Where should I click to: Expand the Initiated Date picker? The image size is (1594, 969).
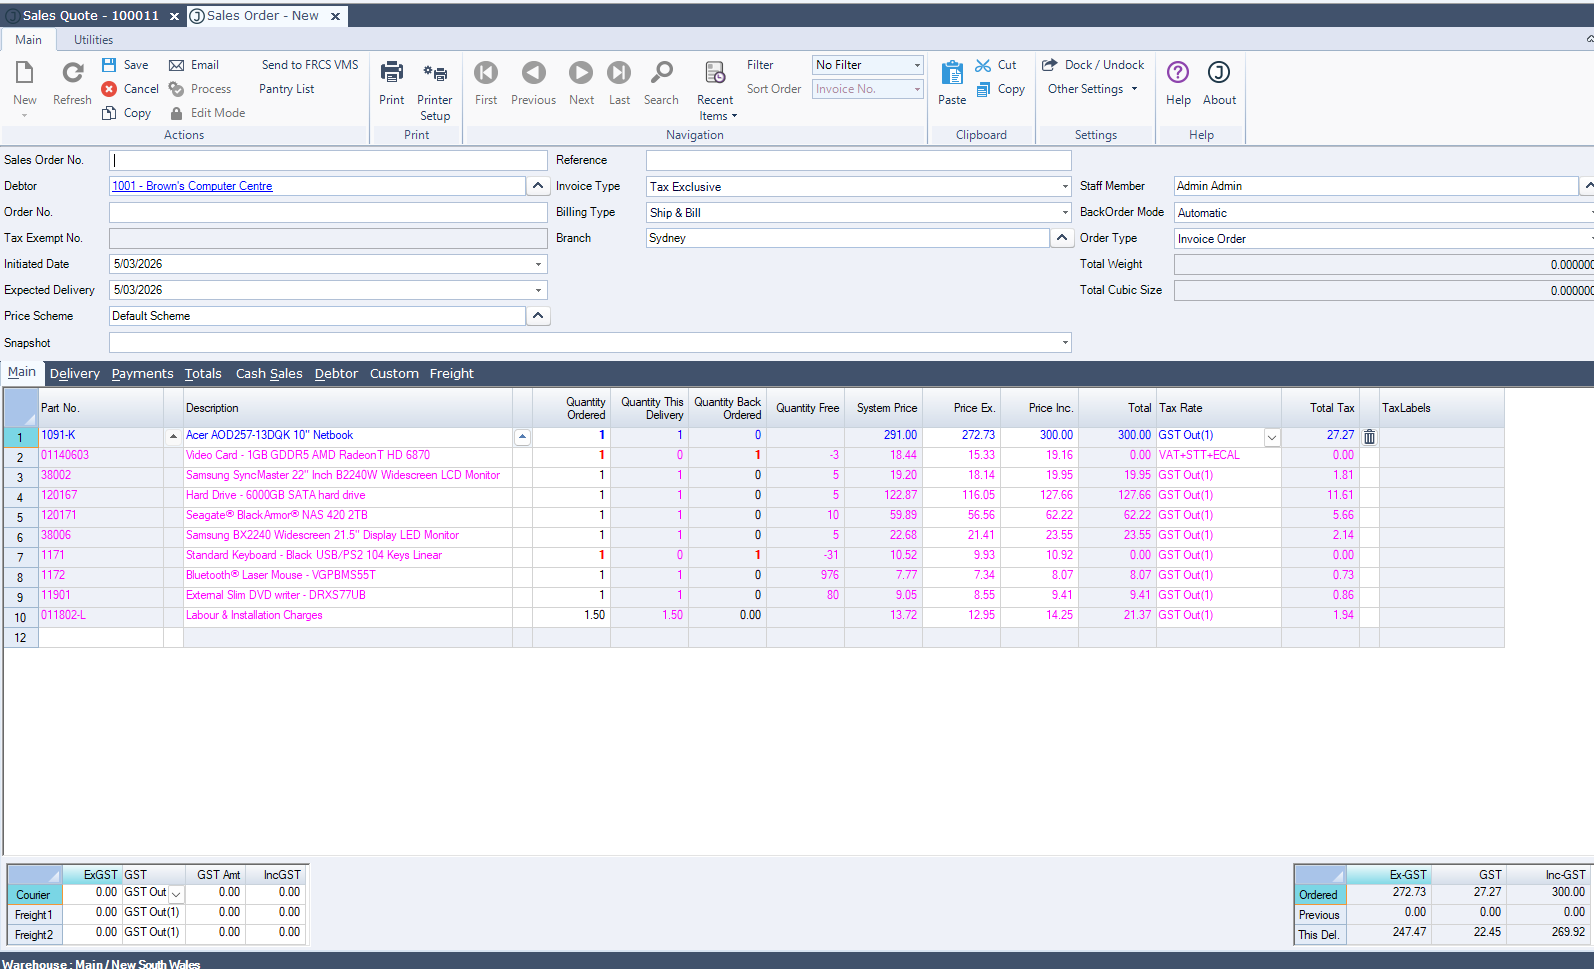(538, 265)
